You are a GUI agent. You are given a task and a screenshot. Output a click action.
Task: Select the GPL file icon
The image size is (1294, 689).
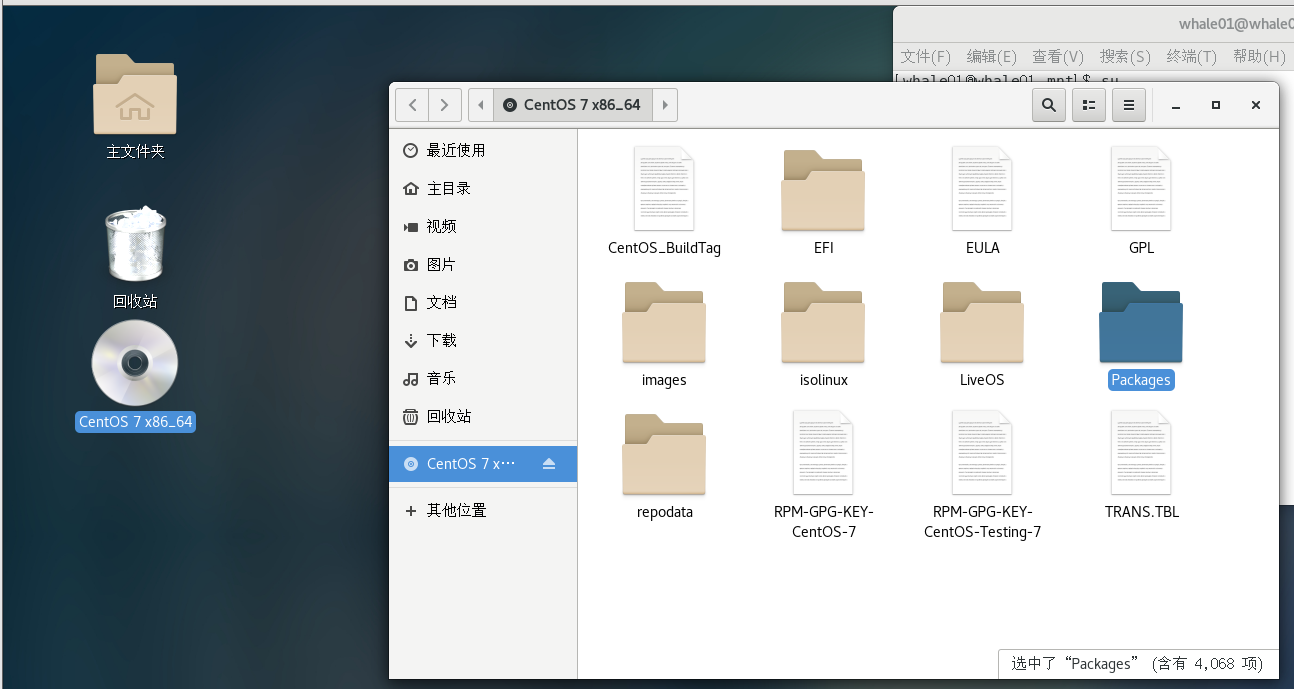point(1141,188)
